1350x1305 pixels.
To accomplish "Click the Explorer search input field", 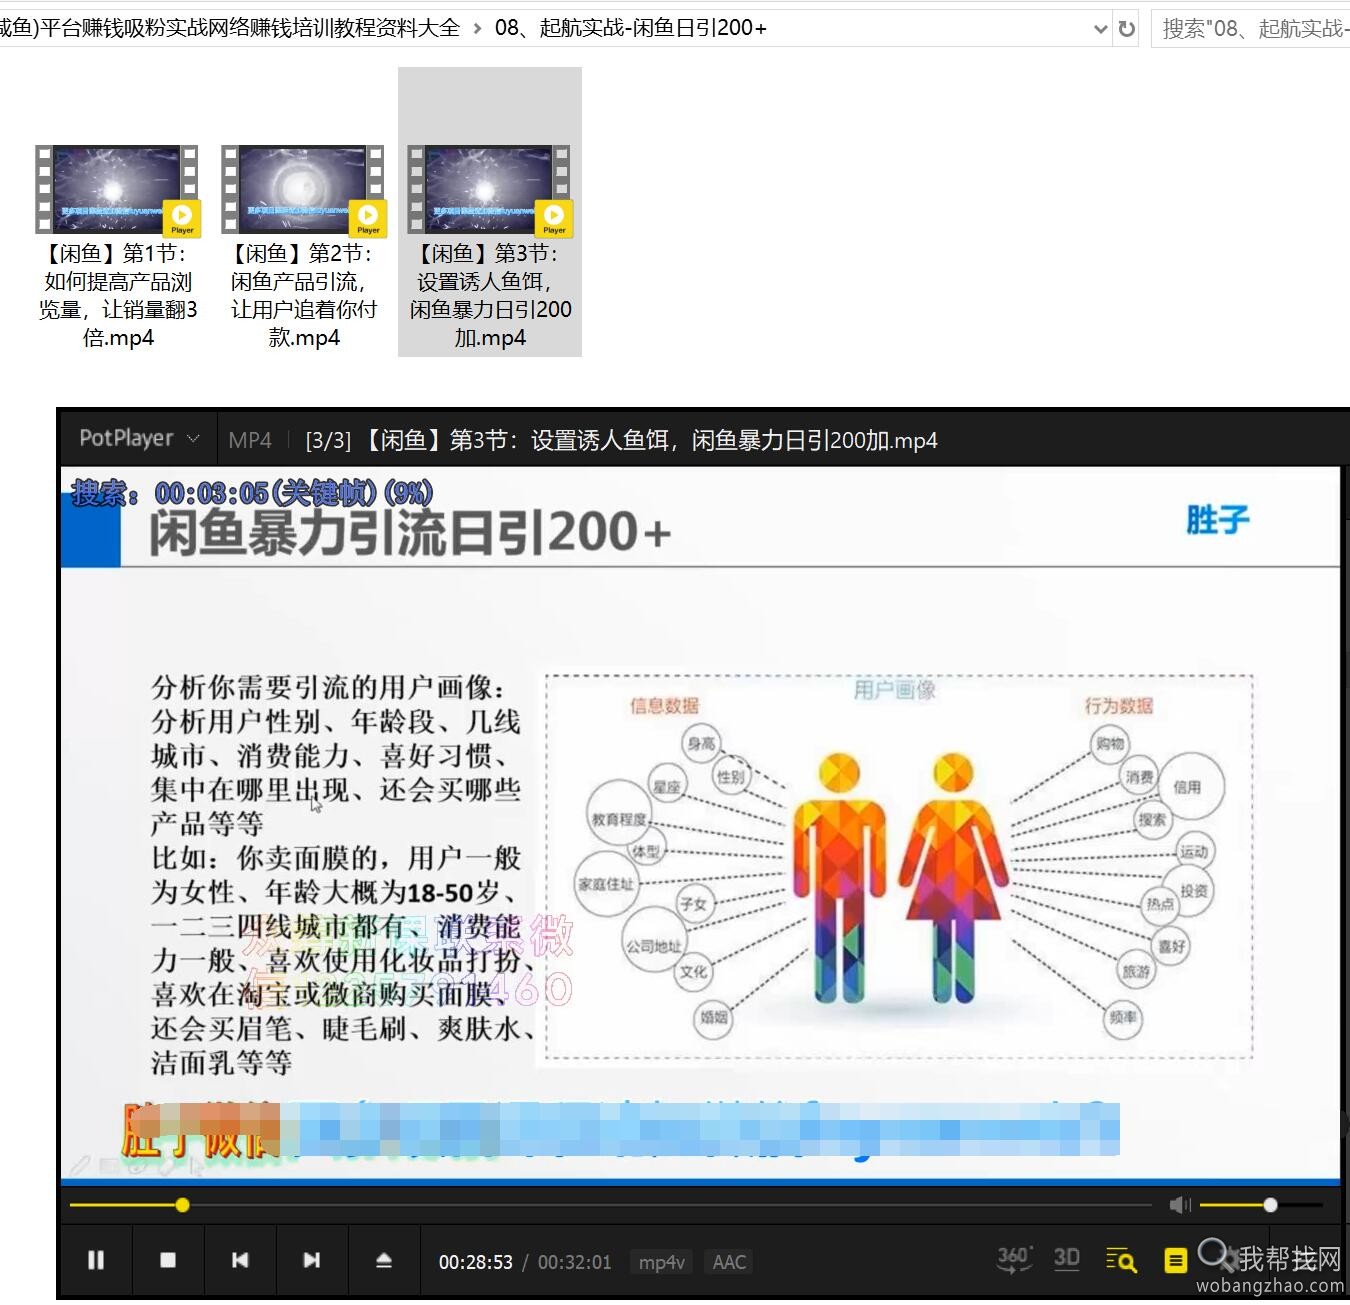I will coord(1251,29).
